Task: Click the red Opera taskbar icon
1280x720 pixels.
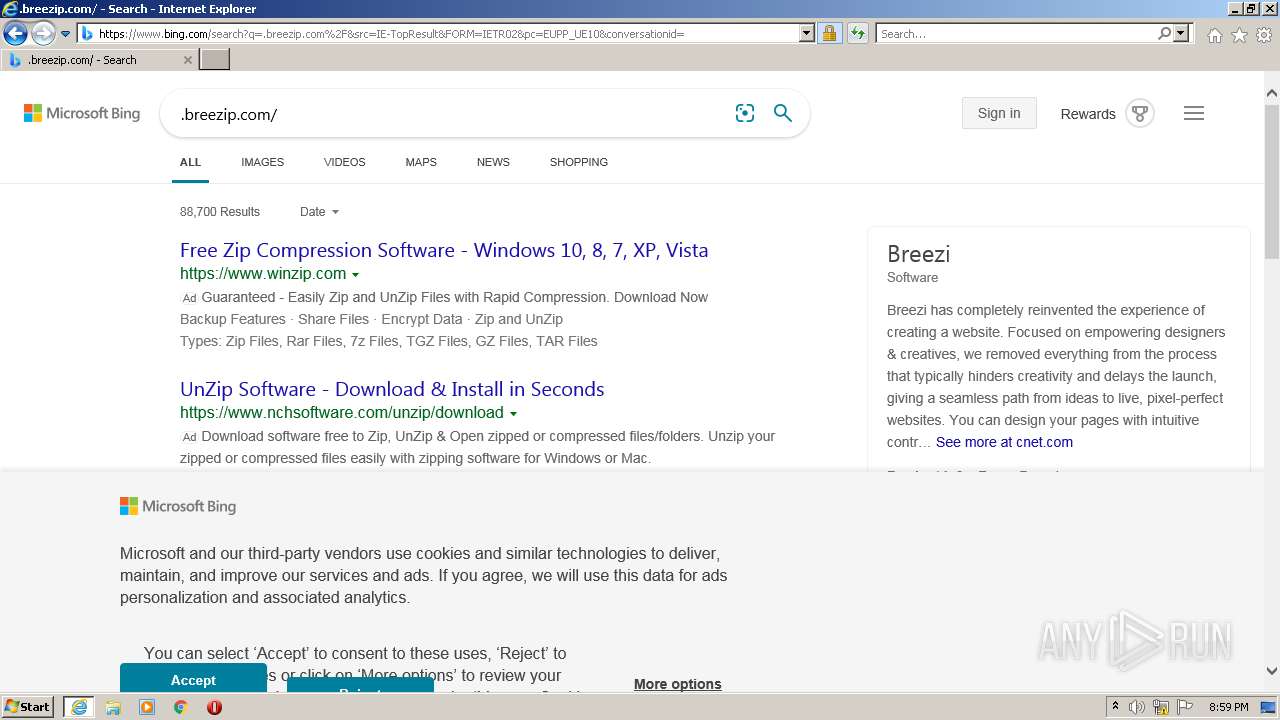Action: click(214, 707)
